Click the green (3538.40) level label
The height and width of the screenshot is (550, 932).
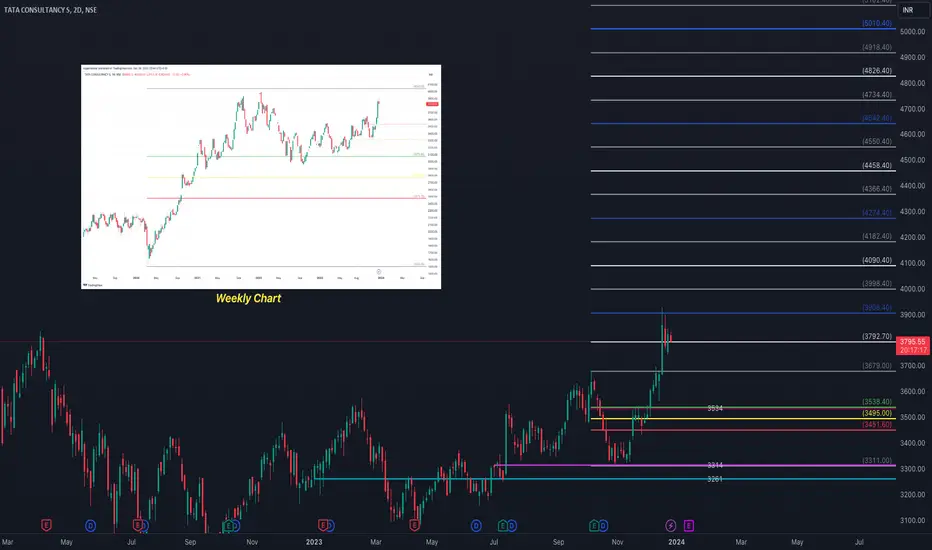877,403
